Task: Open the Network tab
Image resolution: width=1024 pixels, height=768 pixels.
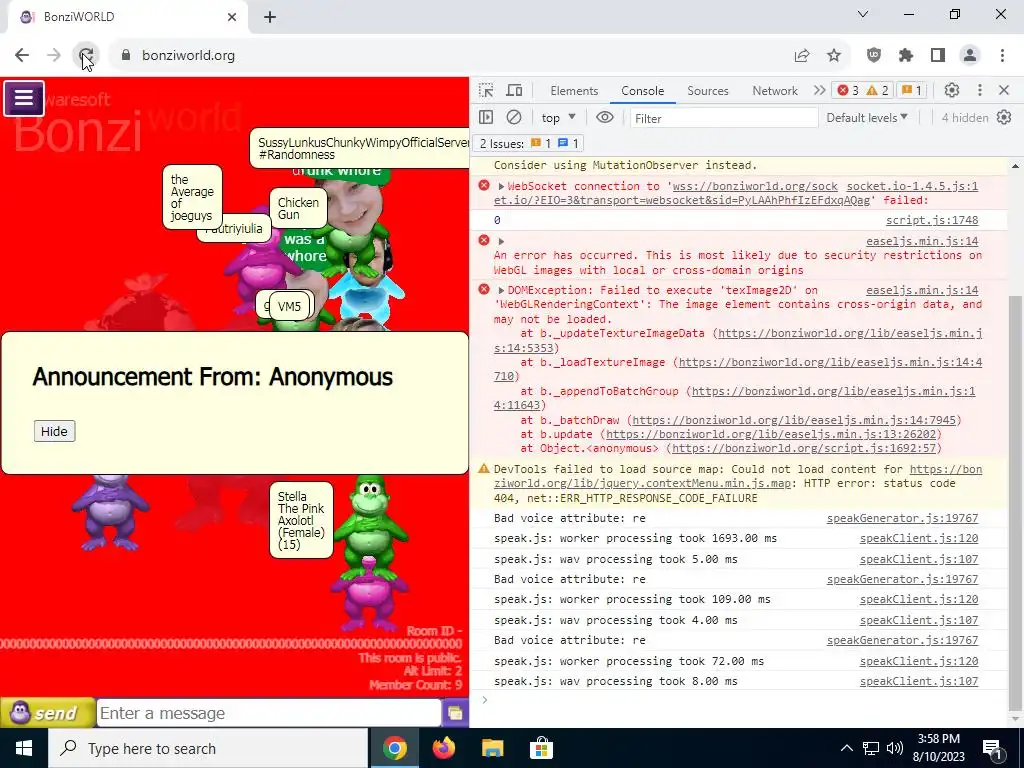Action: coord(775,91)
